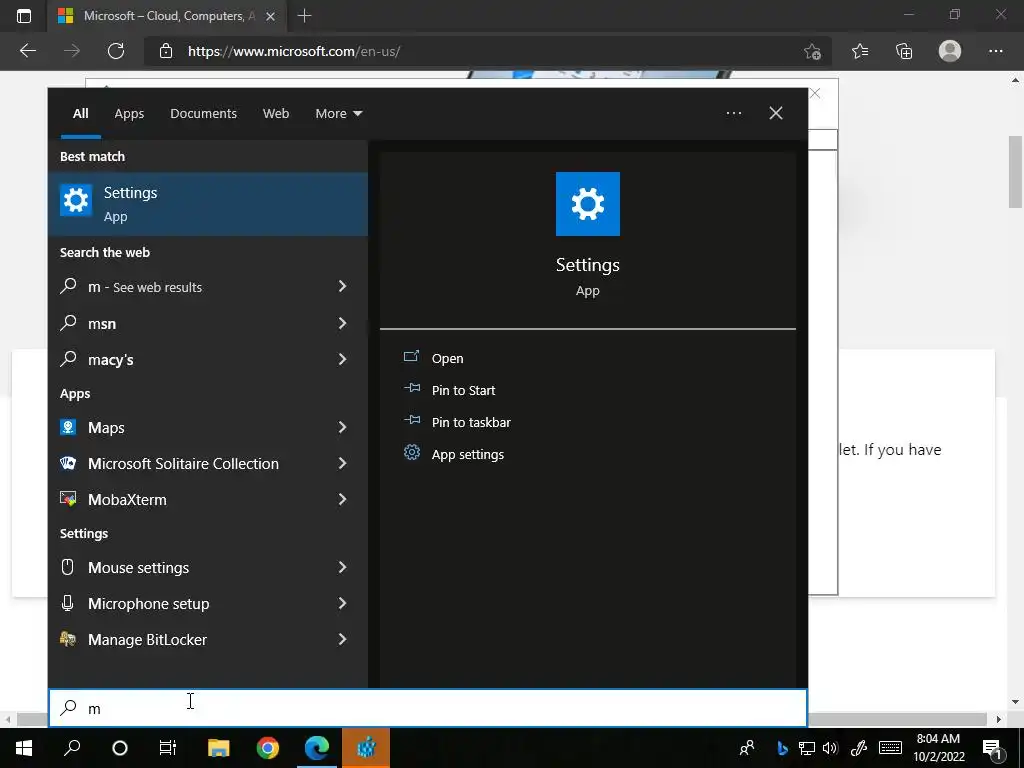Open the Settings app best match
The height and width of the screenshot is (768, 1024).
coord(208,204)
